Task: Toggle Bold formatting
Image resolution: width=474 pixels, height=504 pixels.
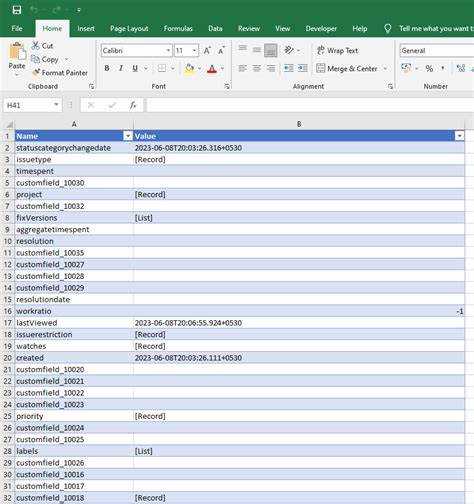Action: [107, 68]
